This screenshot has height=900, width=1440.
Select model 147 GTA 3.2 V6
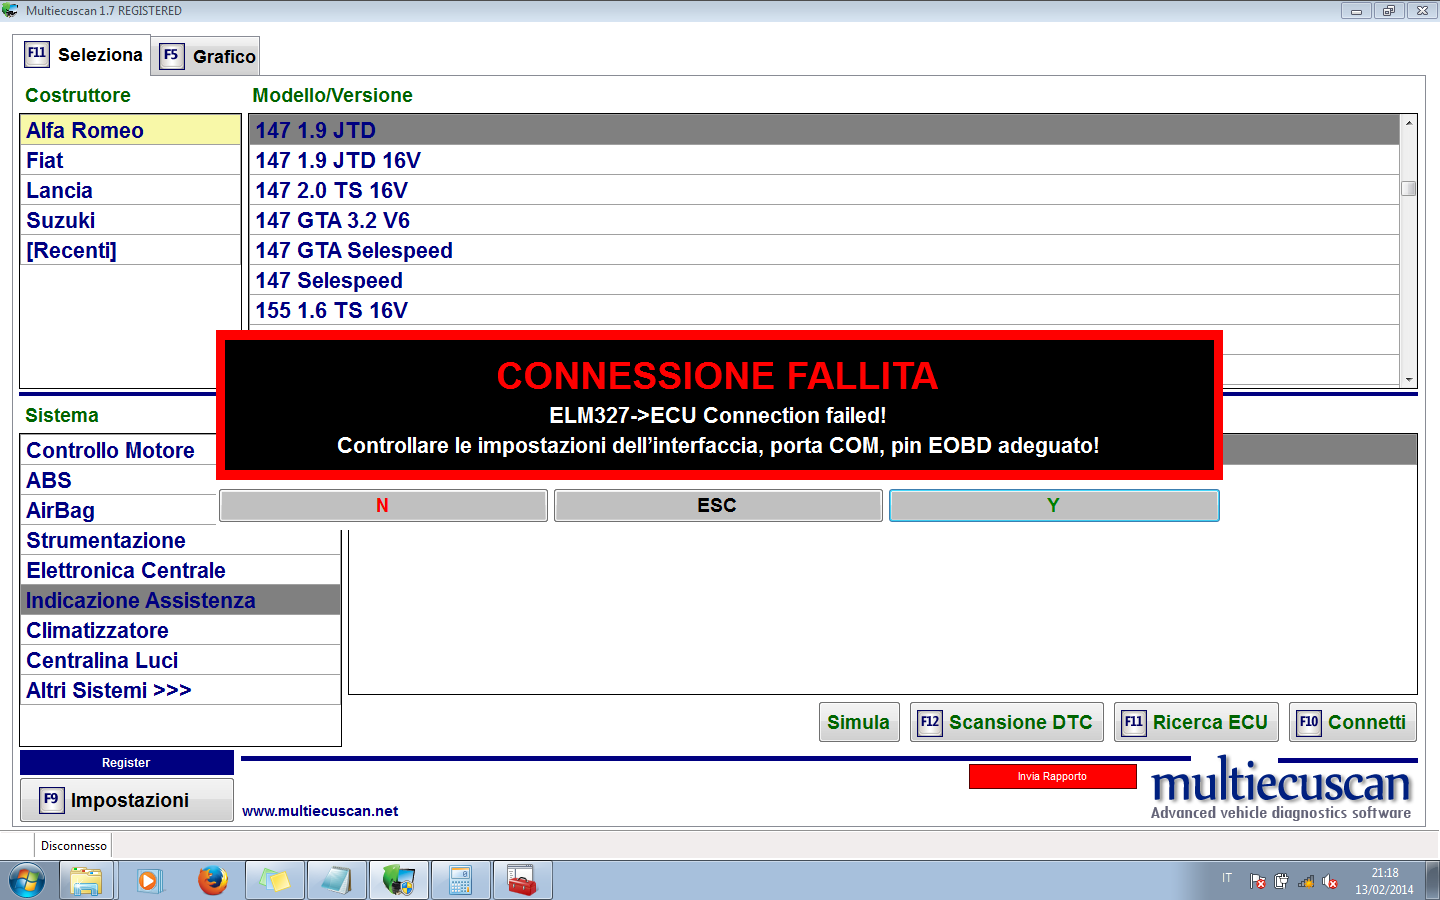pyautogui.click(x=824, y=220)
